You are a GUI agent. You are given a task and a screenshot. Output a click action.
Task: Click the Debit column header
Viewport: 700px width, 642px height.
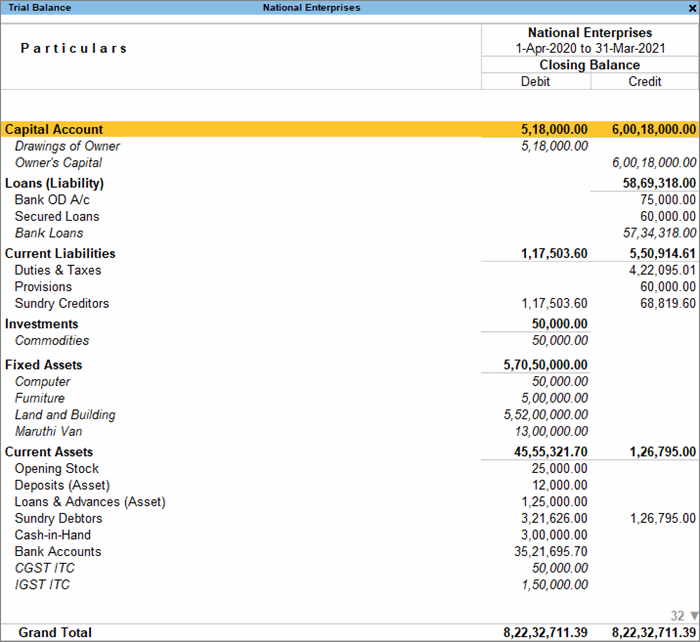(x=536, y=81)
